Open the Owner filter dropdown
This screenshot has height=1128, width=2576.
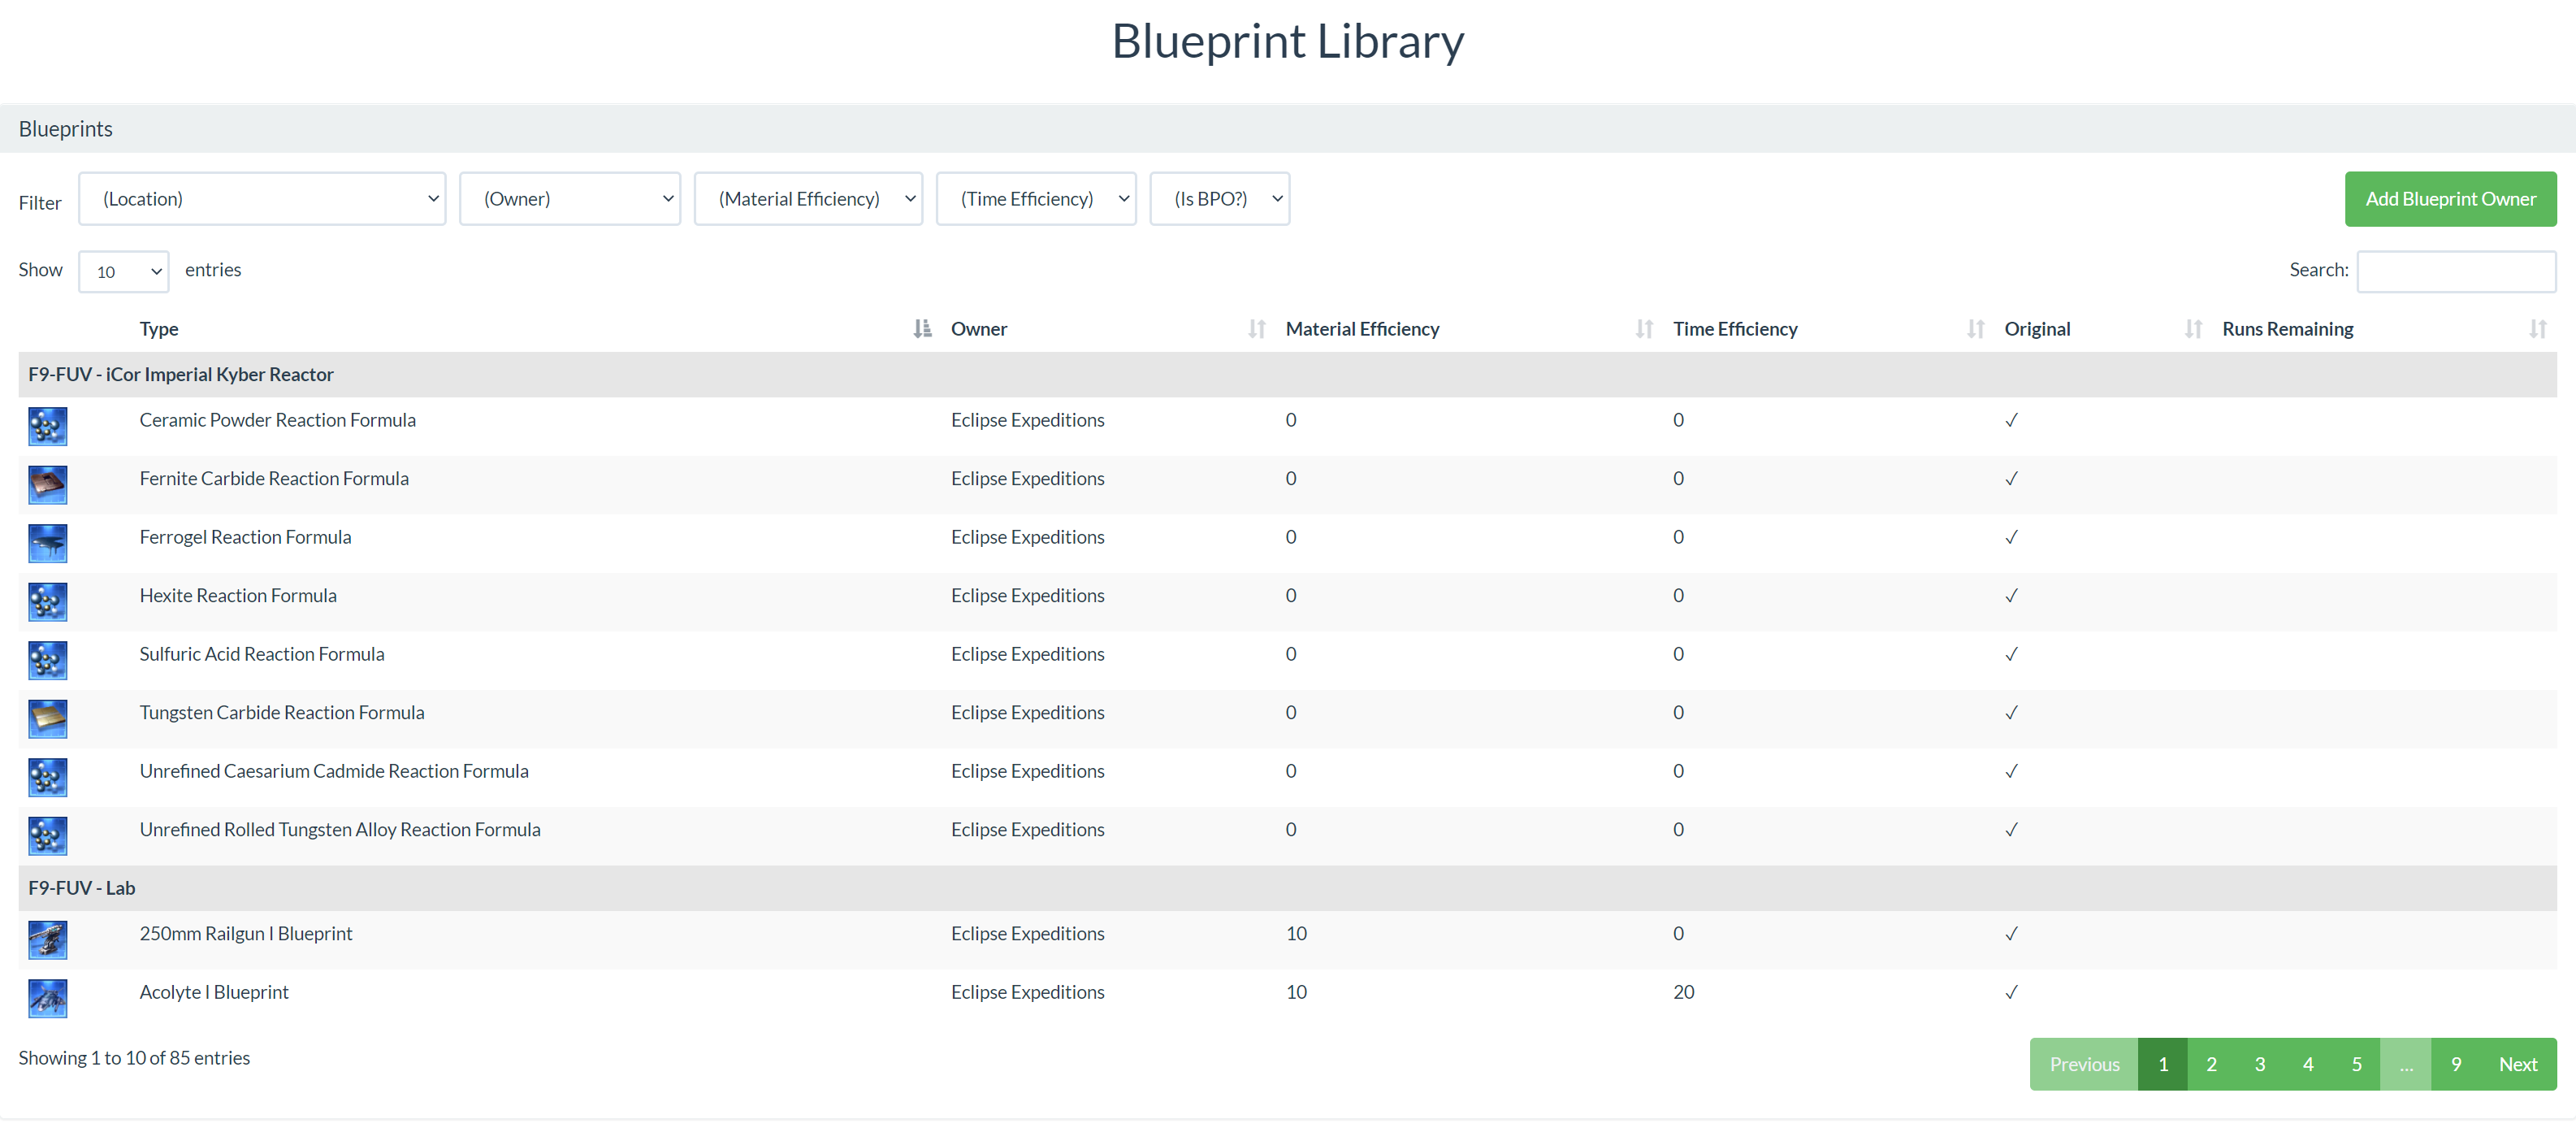[570, 199]
